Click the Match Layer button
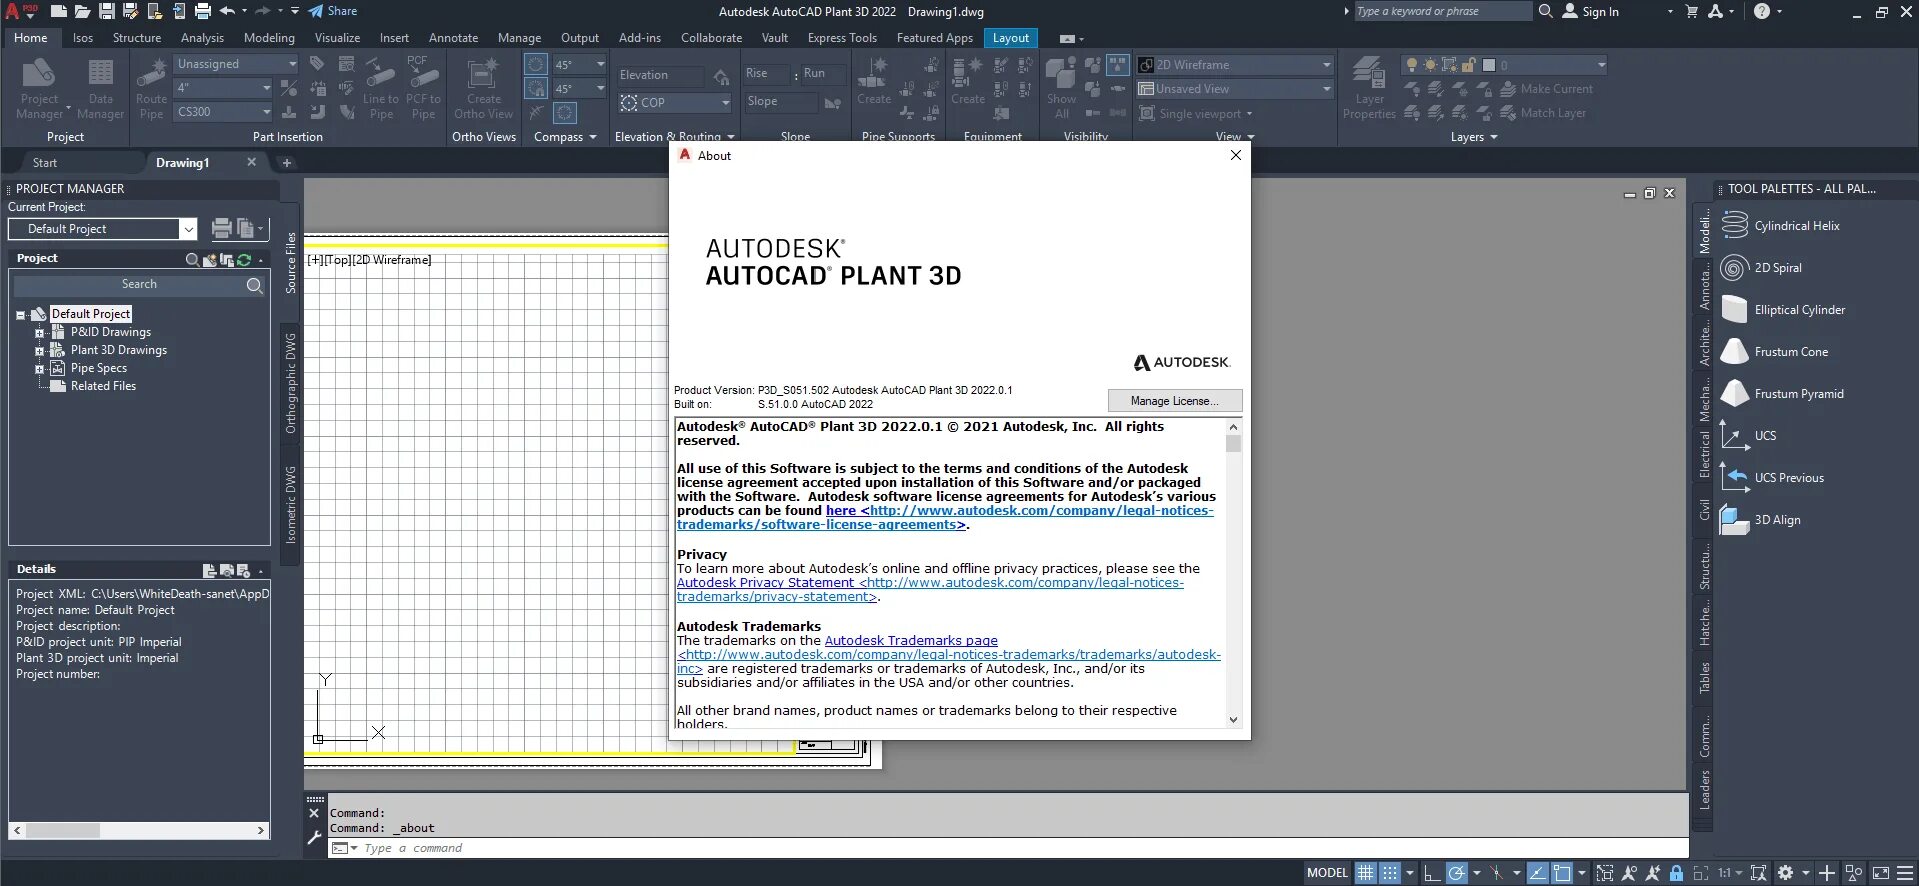Image resolution: width=1919 pixels, height=886 pixels. [x=1543, y=113]
